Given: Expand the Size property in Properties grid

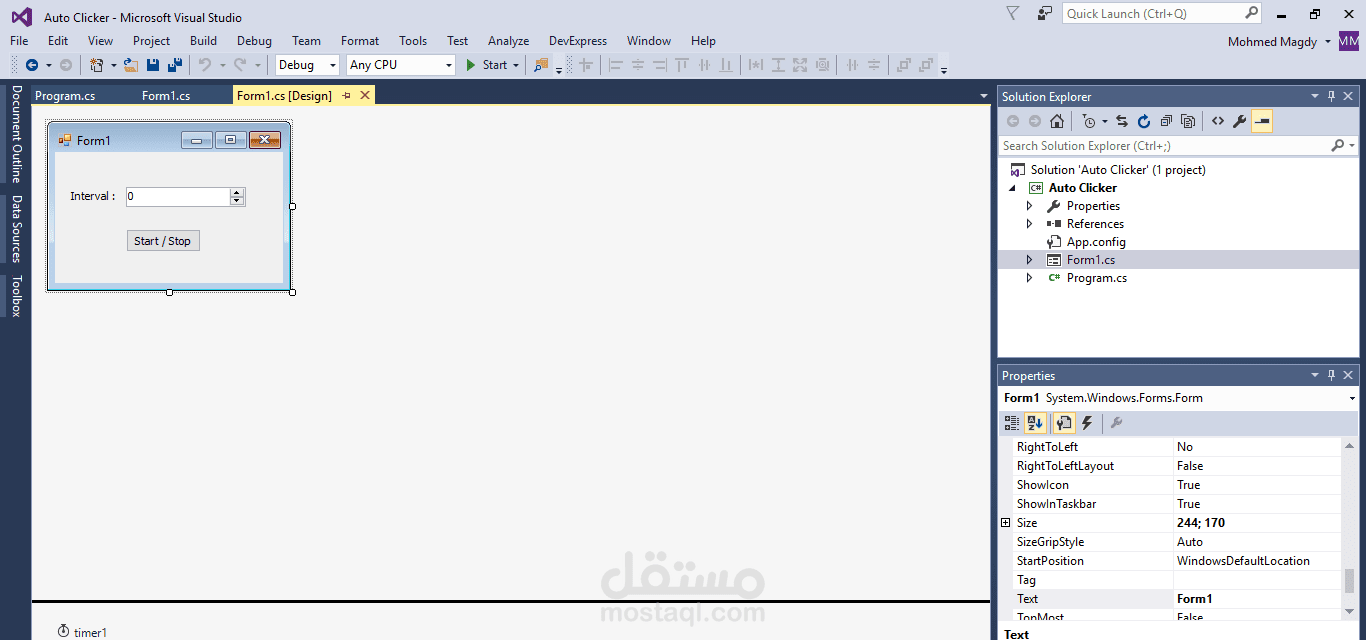Looking at the screenshot, I should tap(1006, 523).
